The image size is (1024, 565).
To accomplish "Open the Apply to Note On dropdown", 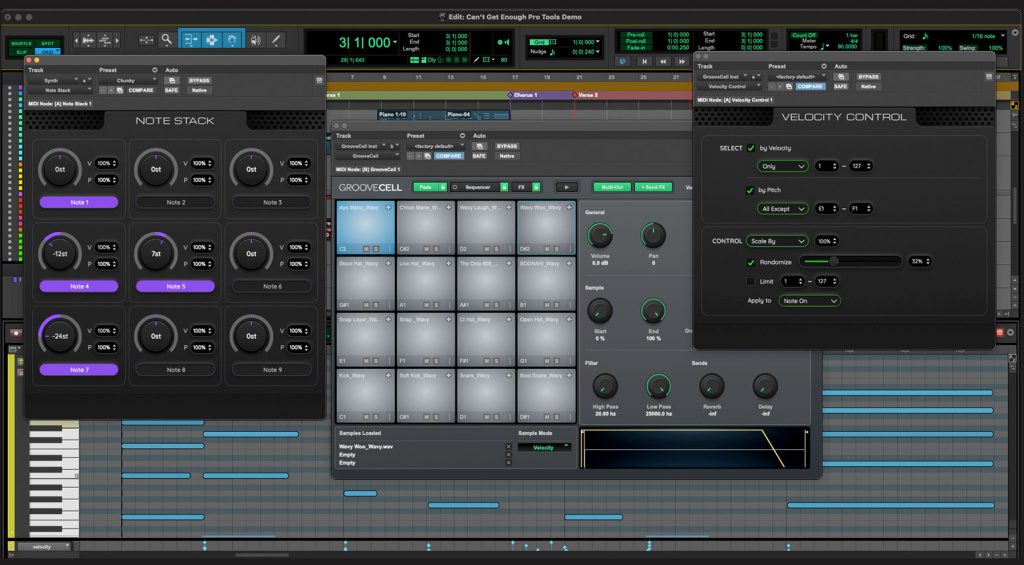I will 810,301.
